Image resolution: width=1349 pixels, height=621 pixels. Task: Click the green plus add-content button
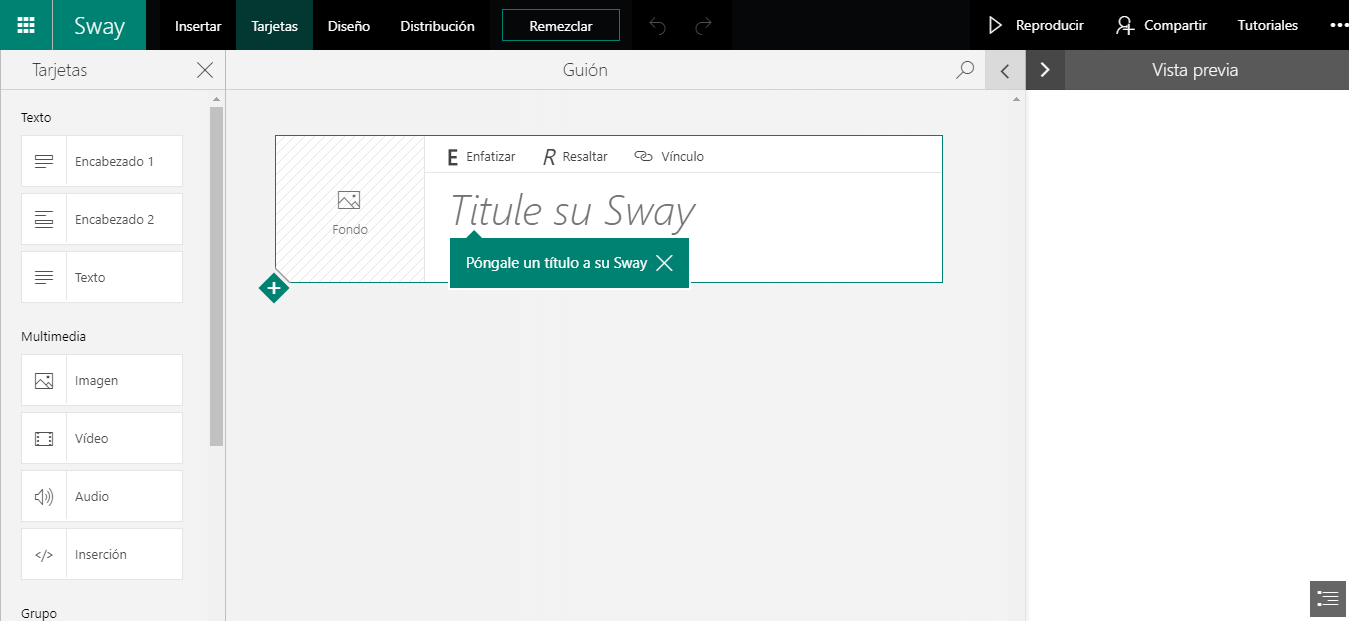pos(273,288)
